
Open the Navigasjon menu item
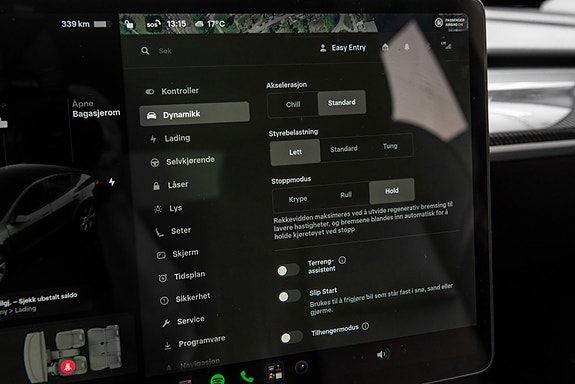193,364
